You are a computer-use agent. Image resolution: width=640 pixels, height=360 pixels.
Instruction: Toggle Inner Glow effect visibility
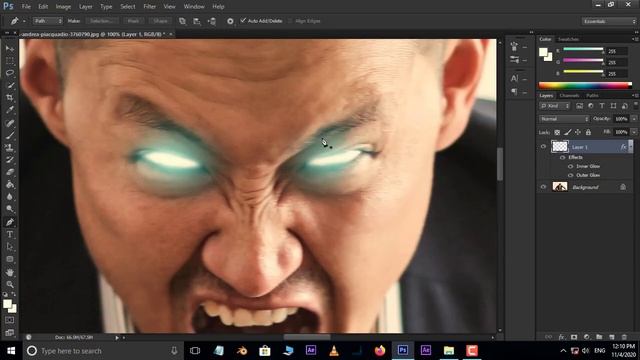pos(571,166)
